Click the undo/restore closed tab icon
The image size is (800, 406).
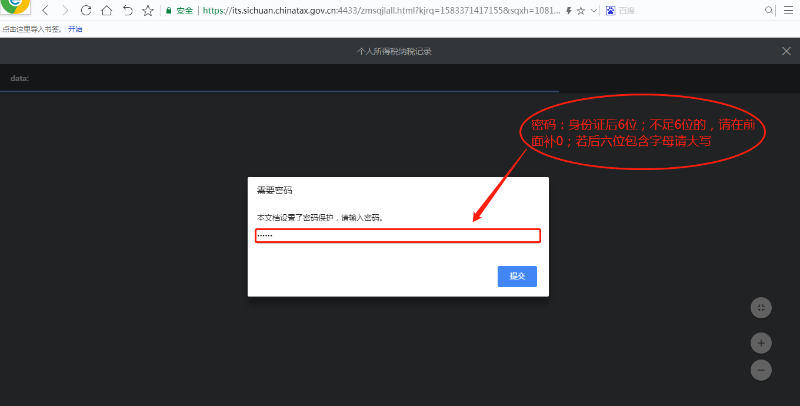(127, 10)
